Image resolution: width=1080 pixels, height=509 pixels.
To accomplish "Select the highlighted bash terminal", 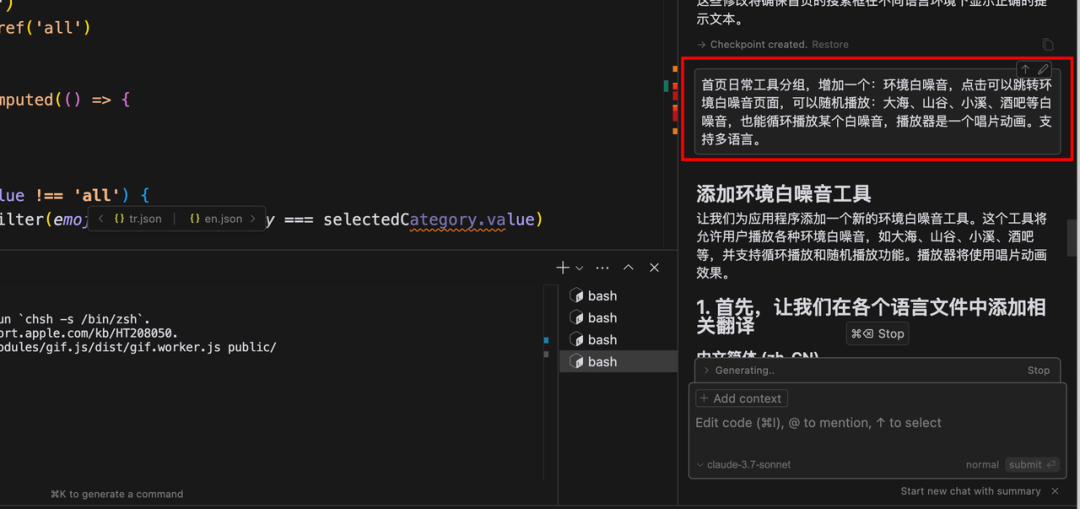I will 618,362.
